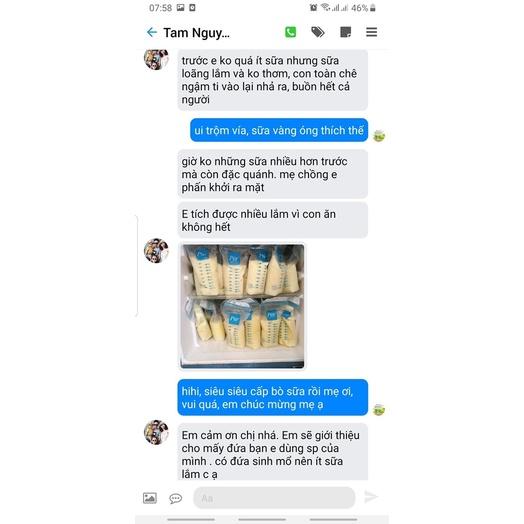
Task: Focus the Aa message input field
Action: coord(274,498)
